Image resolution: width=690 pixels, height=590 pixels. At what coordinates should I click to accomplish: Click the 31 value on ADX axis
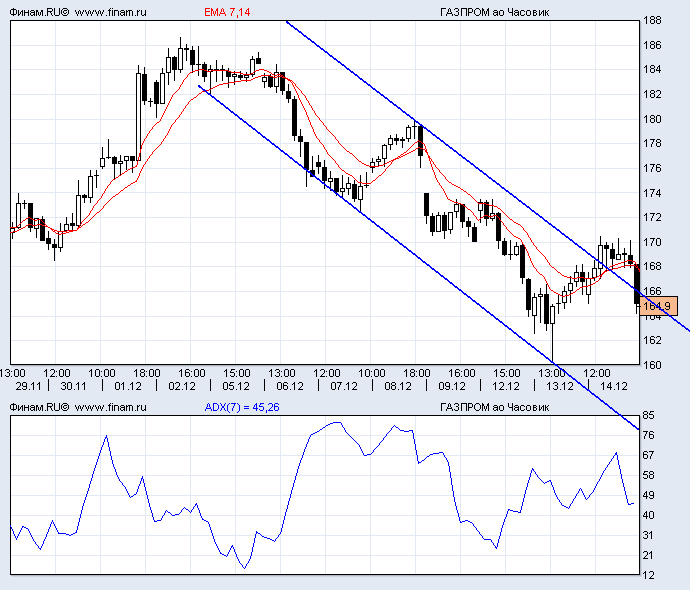(x=649, y=535)
